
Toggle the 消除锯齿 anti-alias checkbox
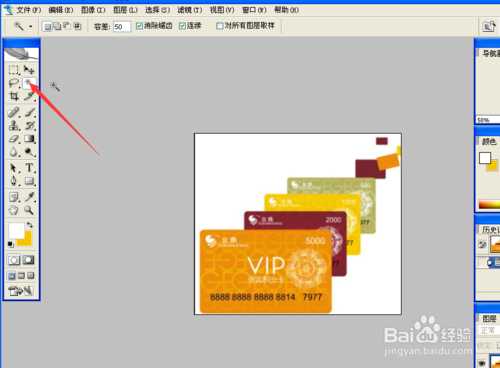click(x=140, y=26)
